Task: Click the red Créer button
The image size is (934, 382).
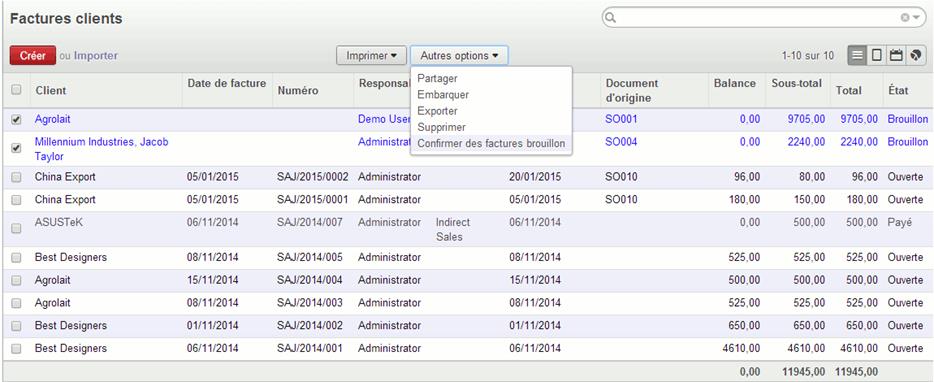Action: click(x=33, y=55)
